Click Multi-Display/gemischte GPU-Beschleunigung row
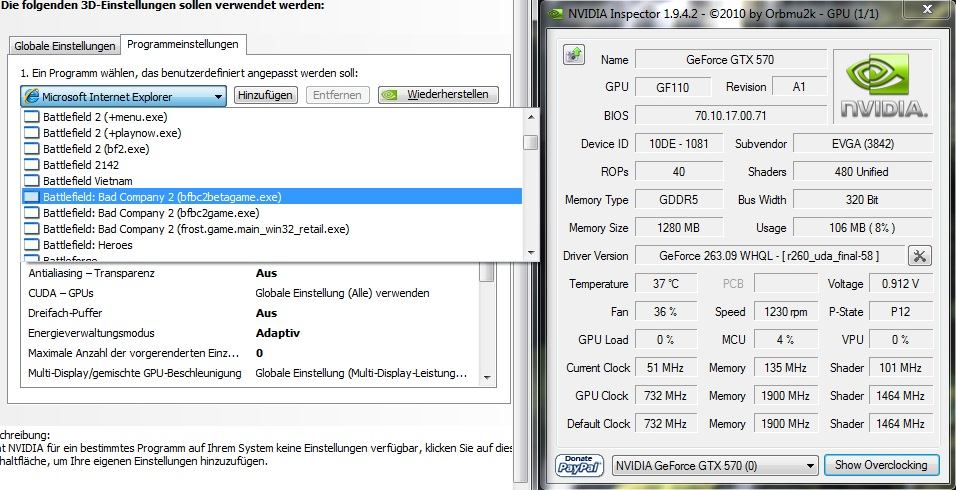 [x=250, y=373]
